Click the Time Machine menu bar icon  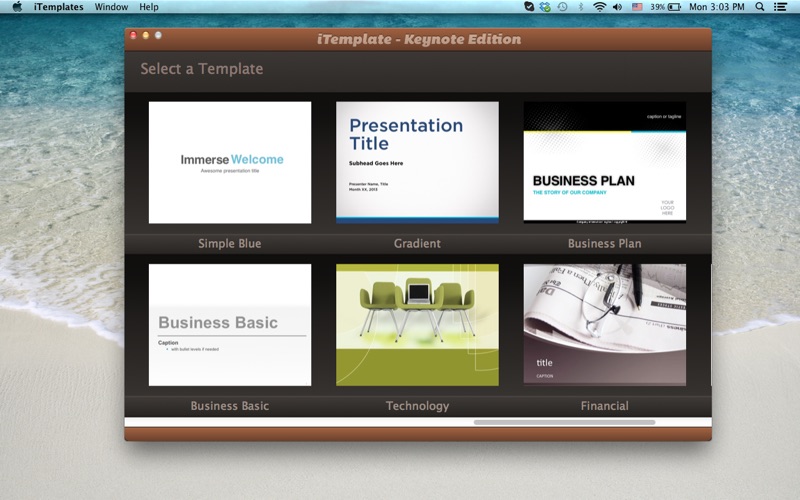562,7
